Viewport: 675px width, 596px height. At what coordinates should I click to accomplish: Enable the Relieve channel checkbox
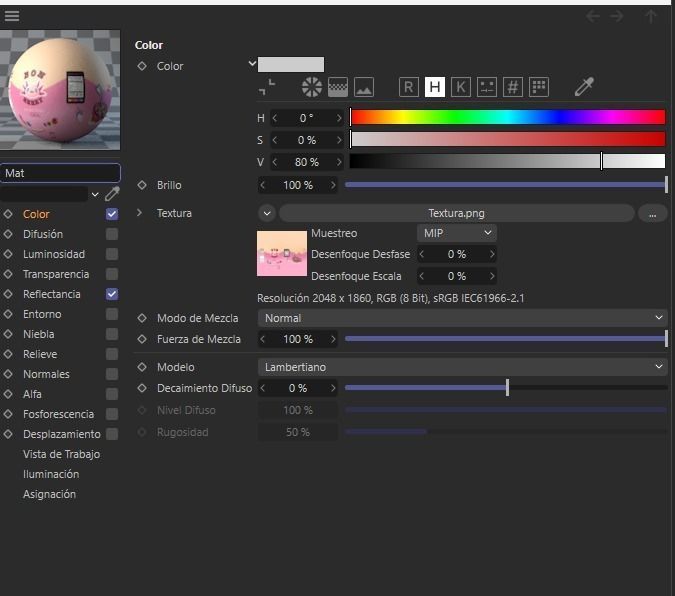coord(112,354)
